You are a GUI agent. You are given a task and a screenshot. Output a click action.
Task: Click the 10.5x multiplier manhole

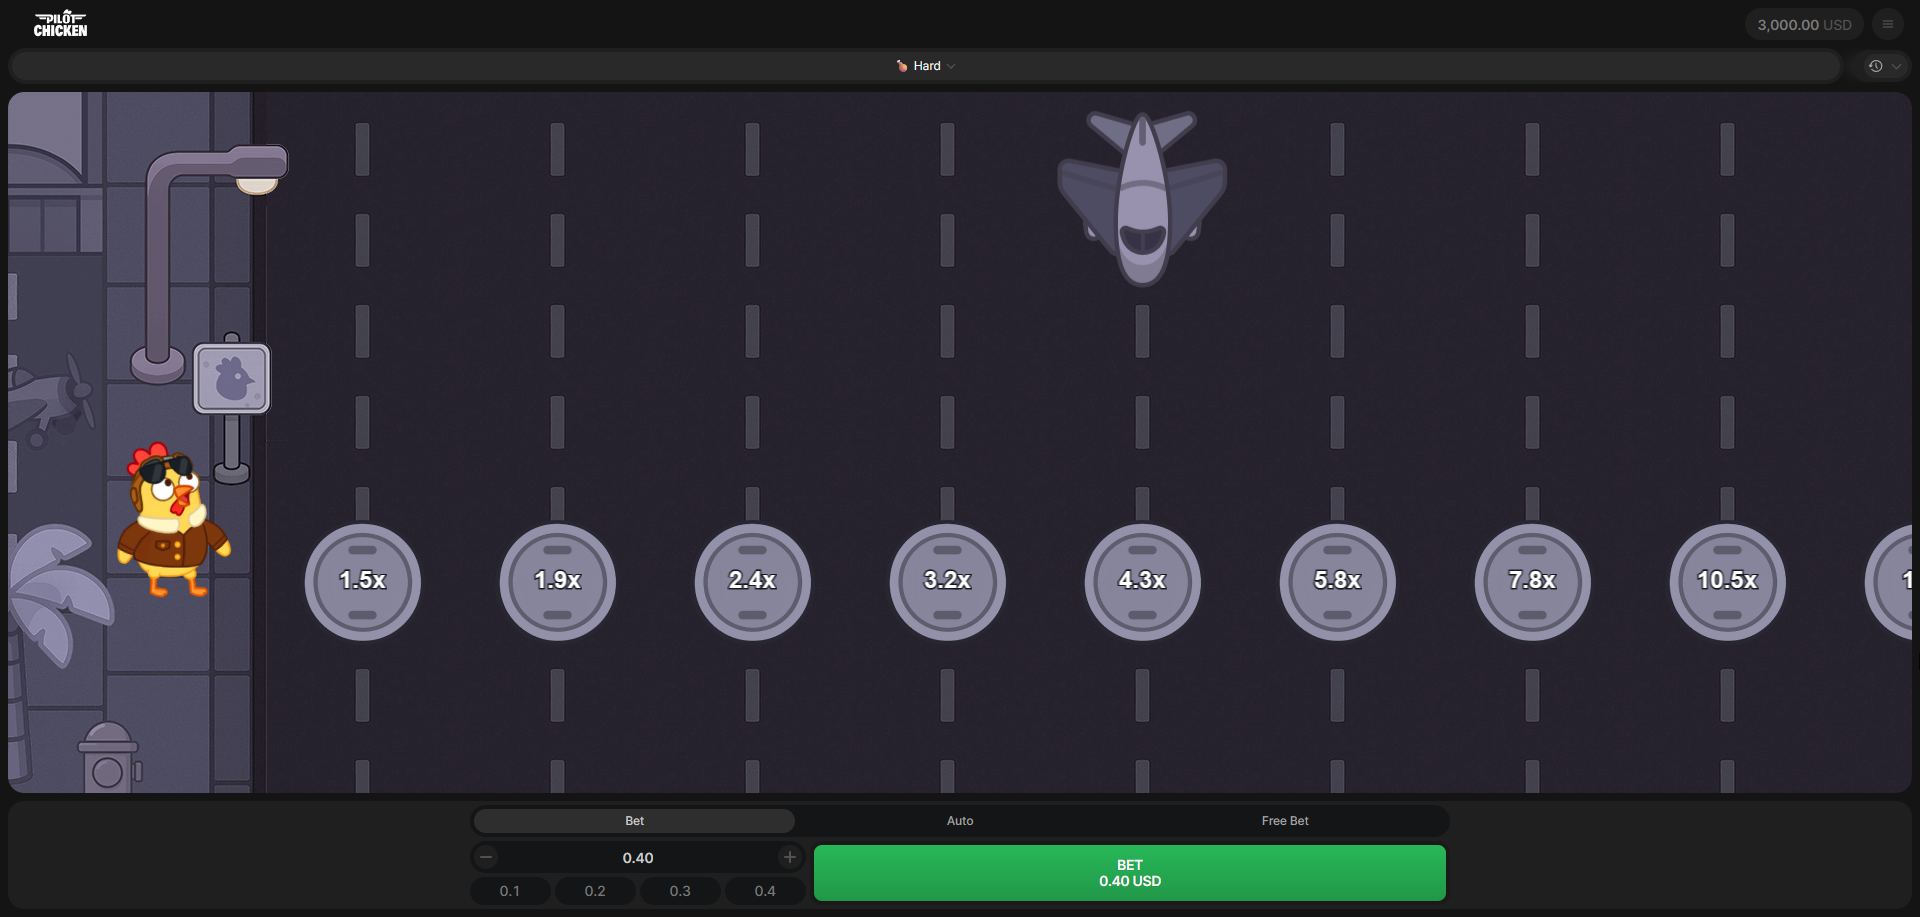1727,581
